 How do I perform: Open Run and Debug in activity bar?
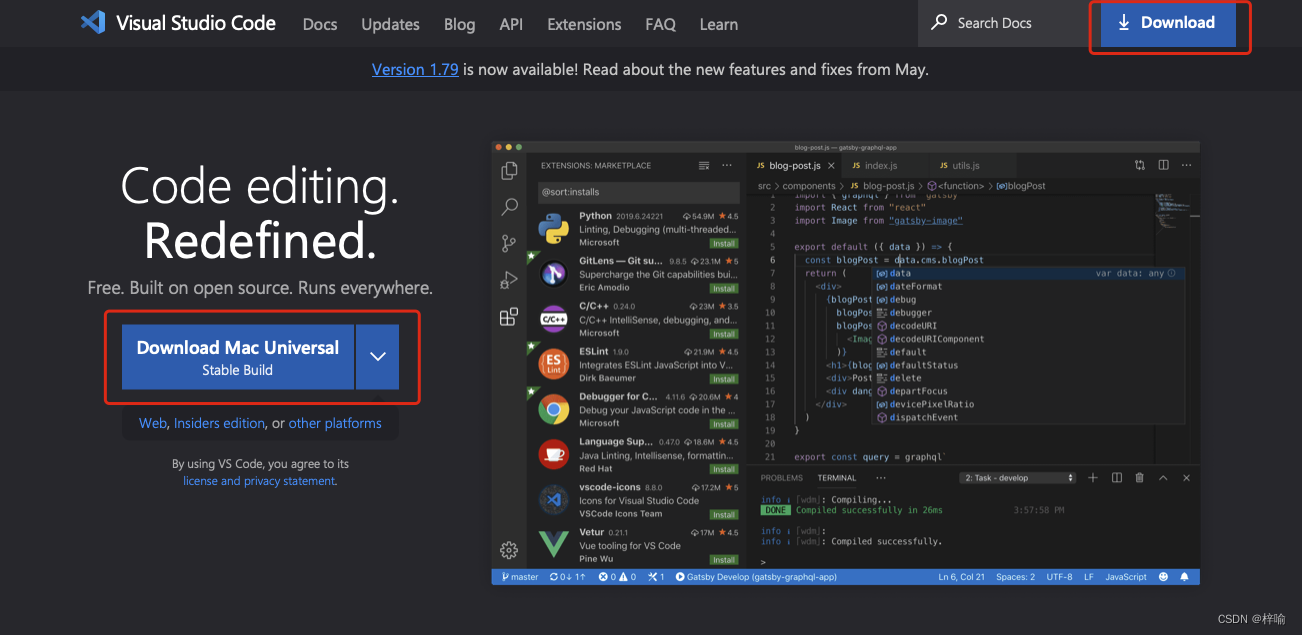point(509,280)
